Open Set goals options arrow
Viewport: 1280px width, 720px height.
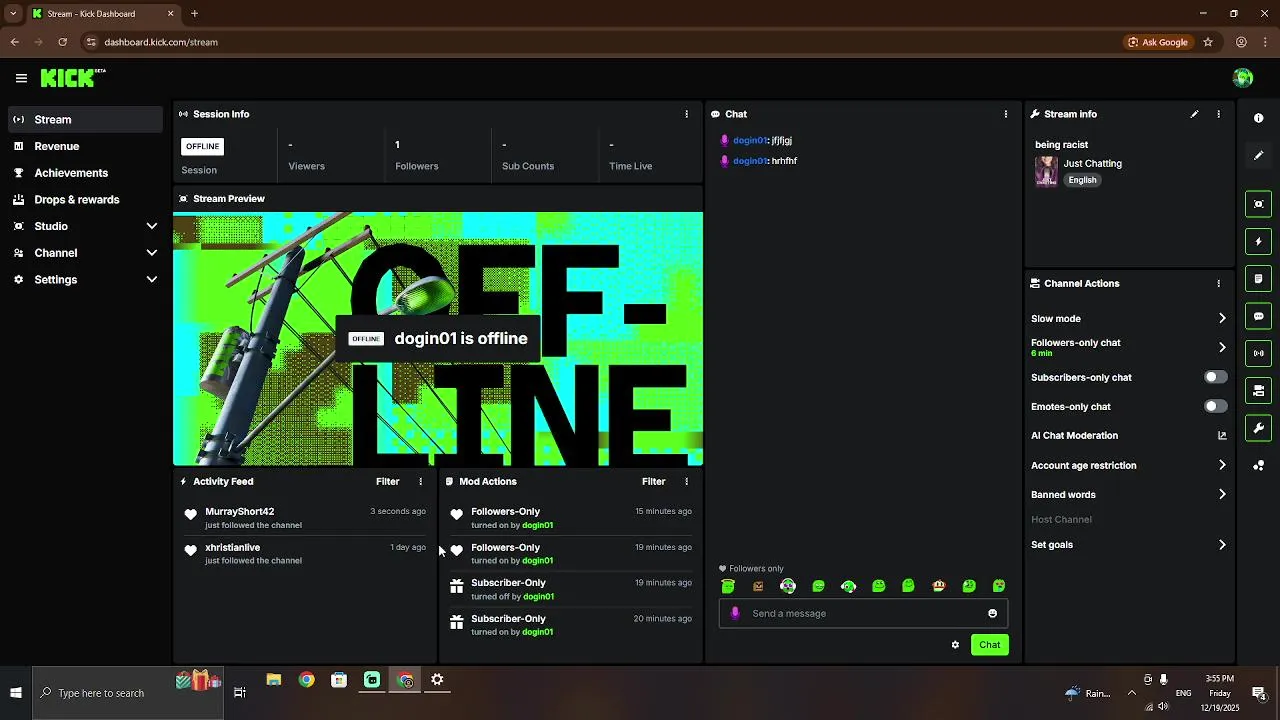coord(1222,545)
